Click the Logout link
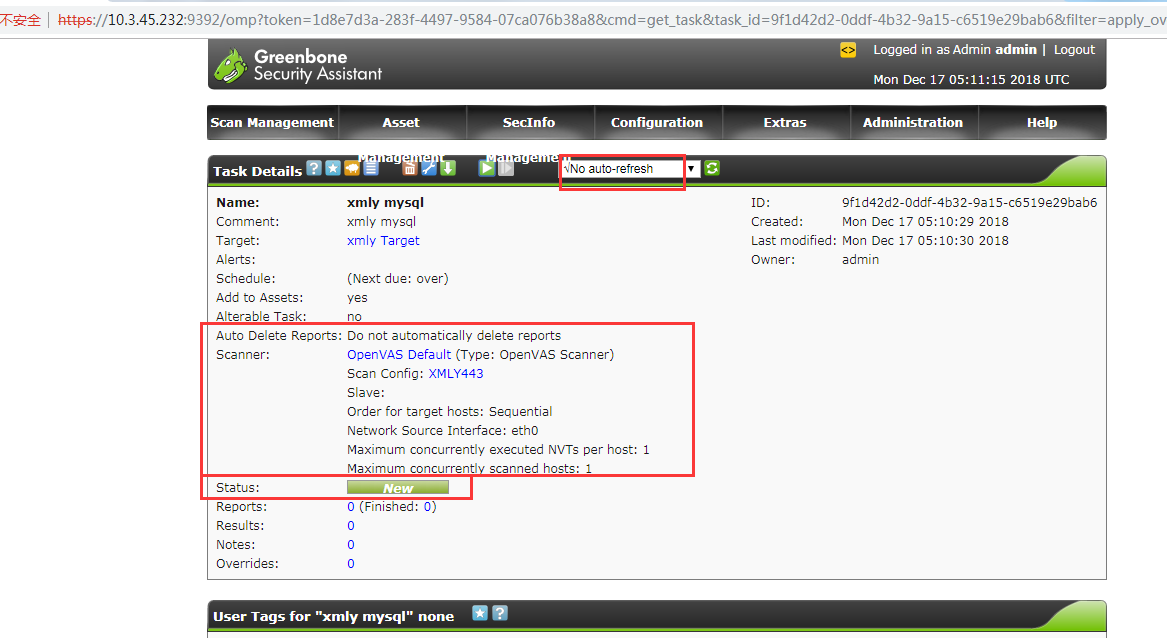Screen dimensions: 1167x638 1074,50
